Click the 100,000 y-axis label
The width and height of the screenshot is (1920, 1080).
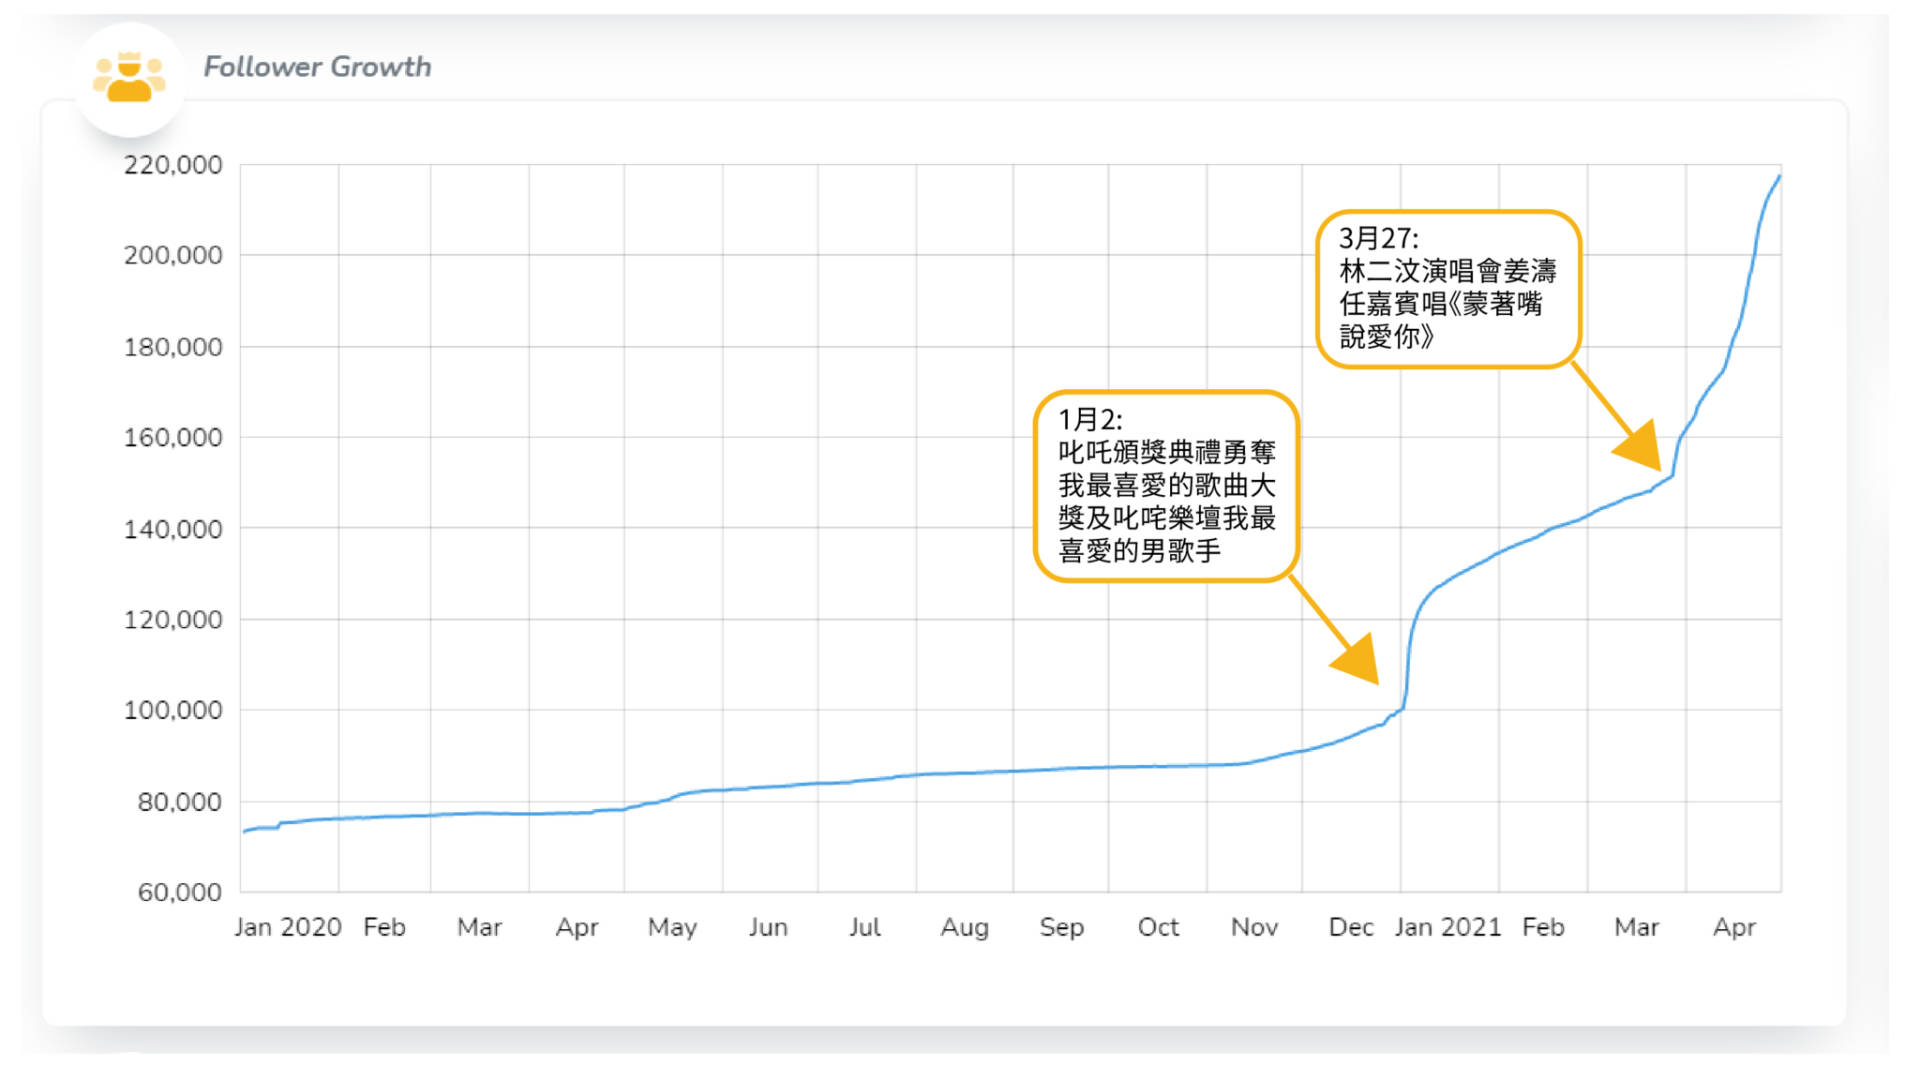click(x=173, y=710)
